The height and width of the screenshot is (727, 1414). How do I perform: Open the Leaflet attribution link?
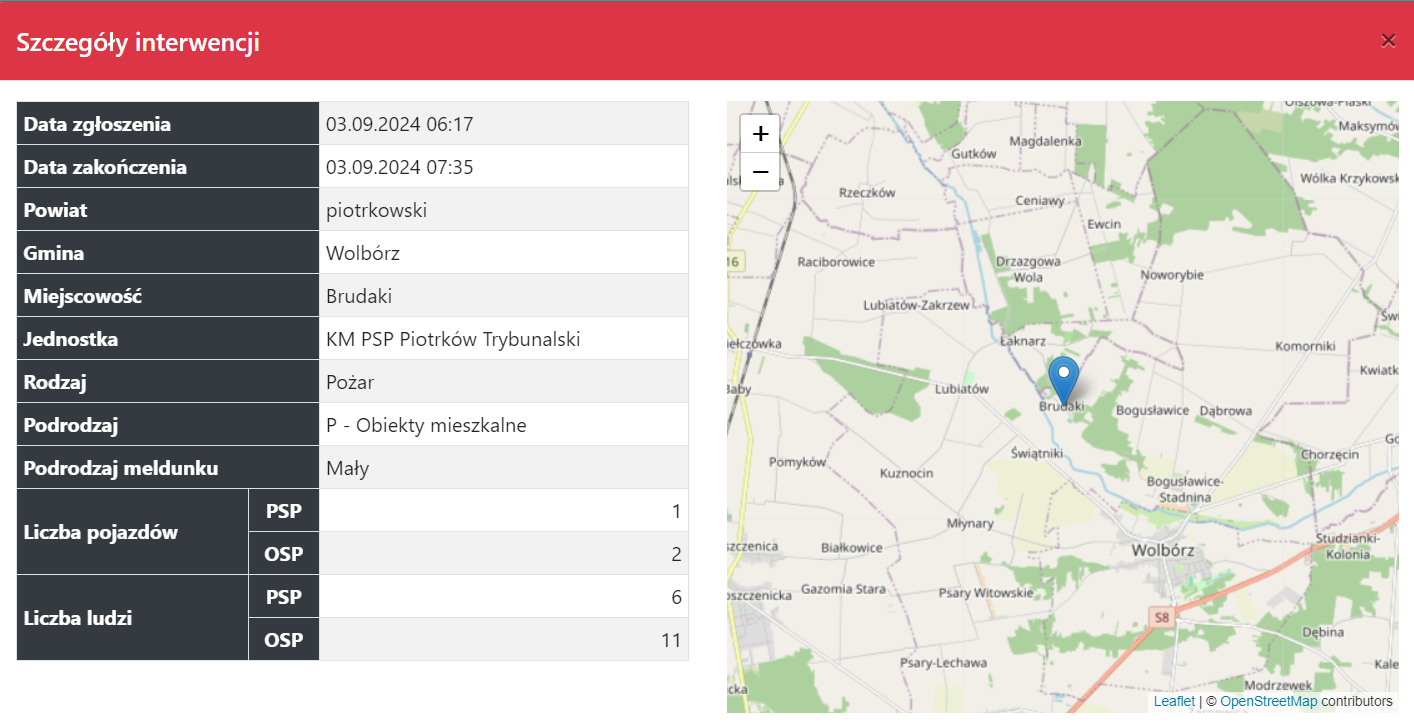pyautogui.click(x=1174, y=701)
